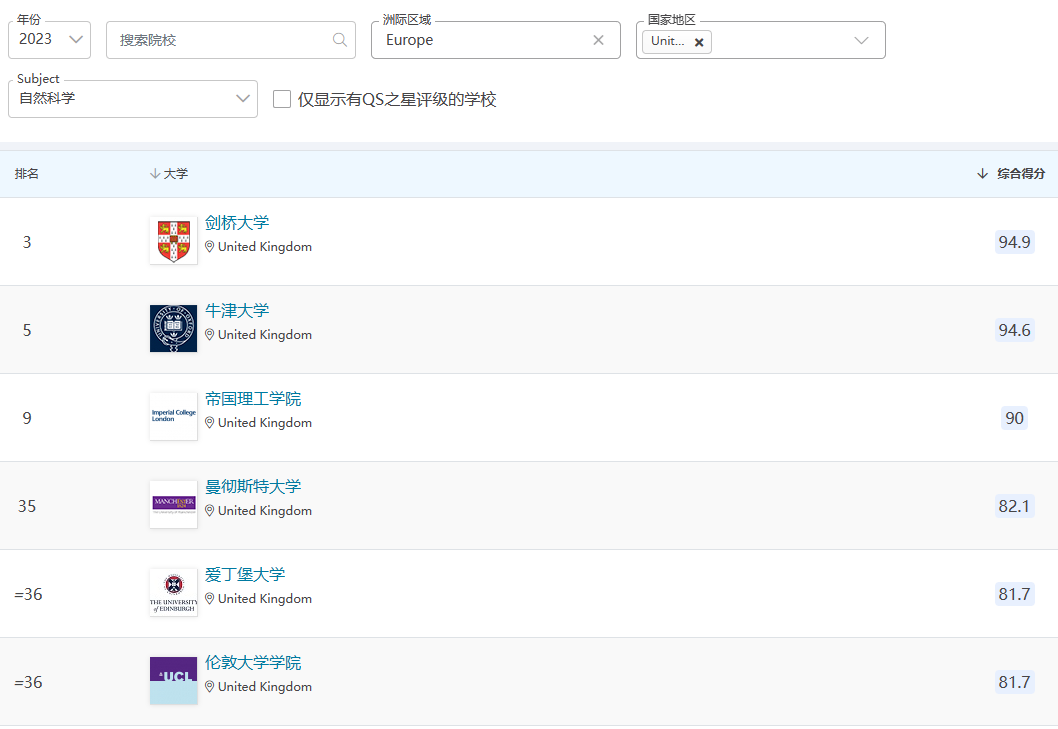1058x729 pixels.
Task: Click the 94.9 score for 剑桥大学
Action: pyautogui.click(x=1014, y=242)
